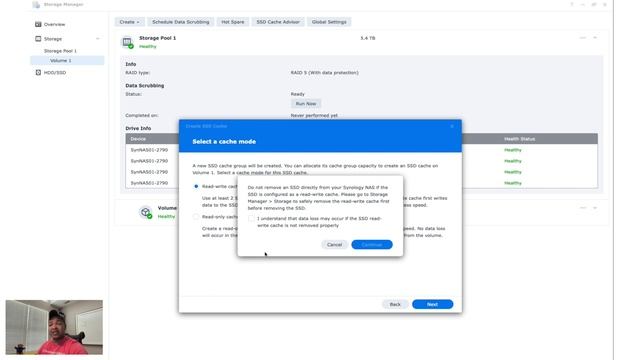Open the Storage Pool 1 more options menu
The height and width of the screenshot is (360, 640).
point(583,38)
